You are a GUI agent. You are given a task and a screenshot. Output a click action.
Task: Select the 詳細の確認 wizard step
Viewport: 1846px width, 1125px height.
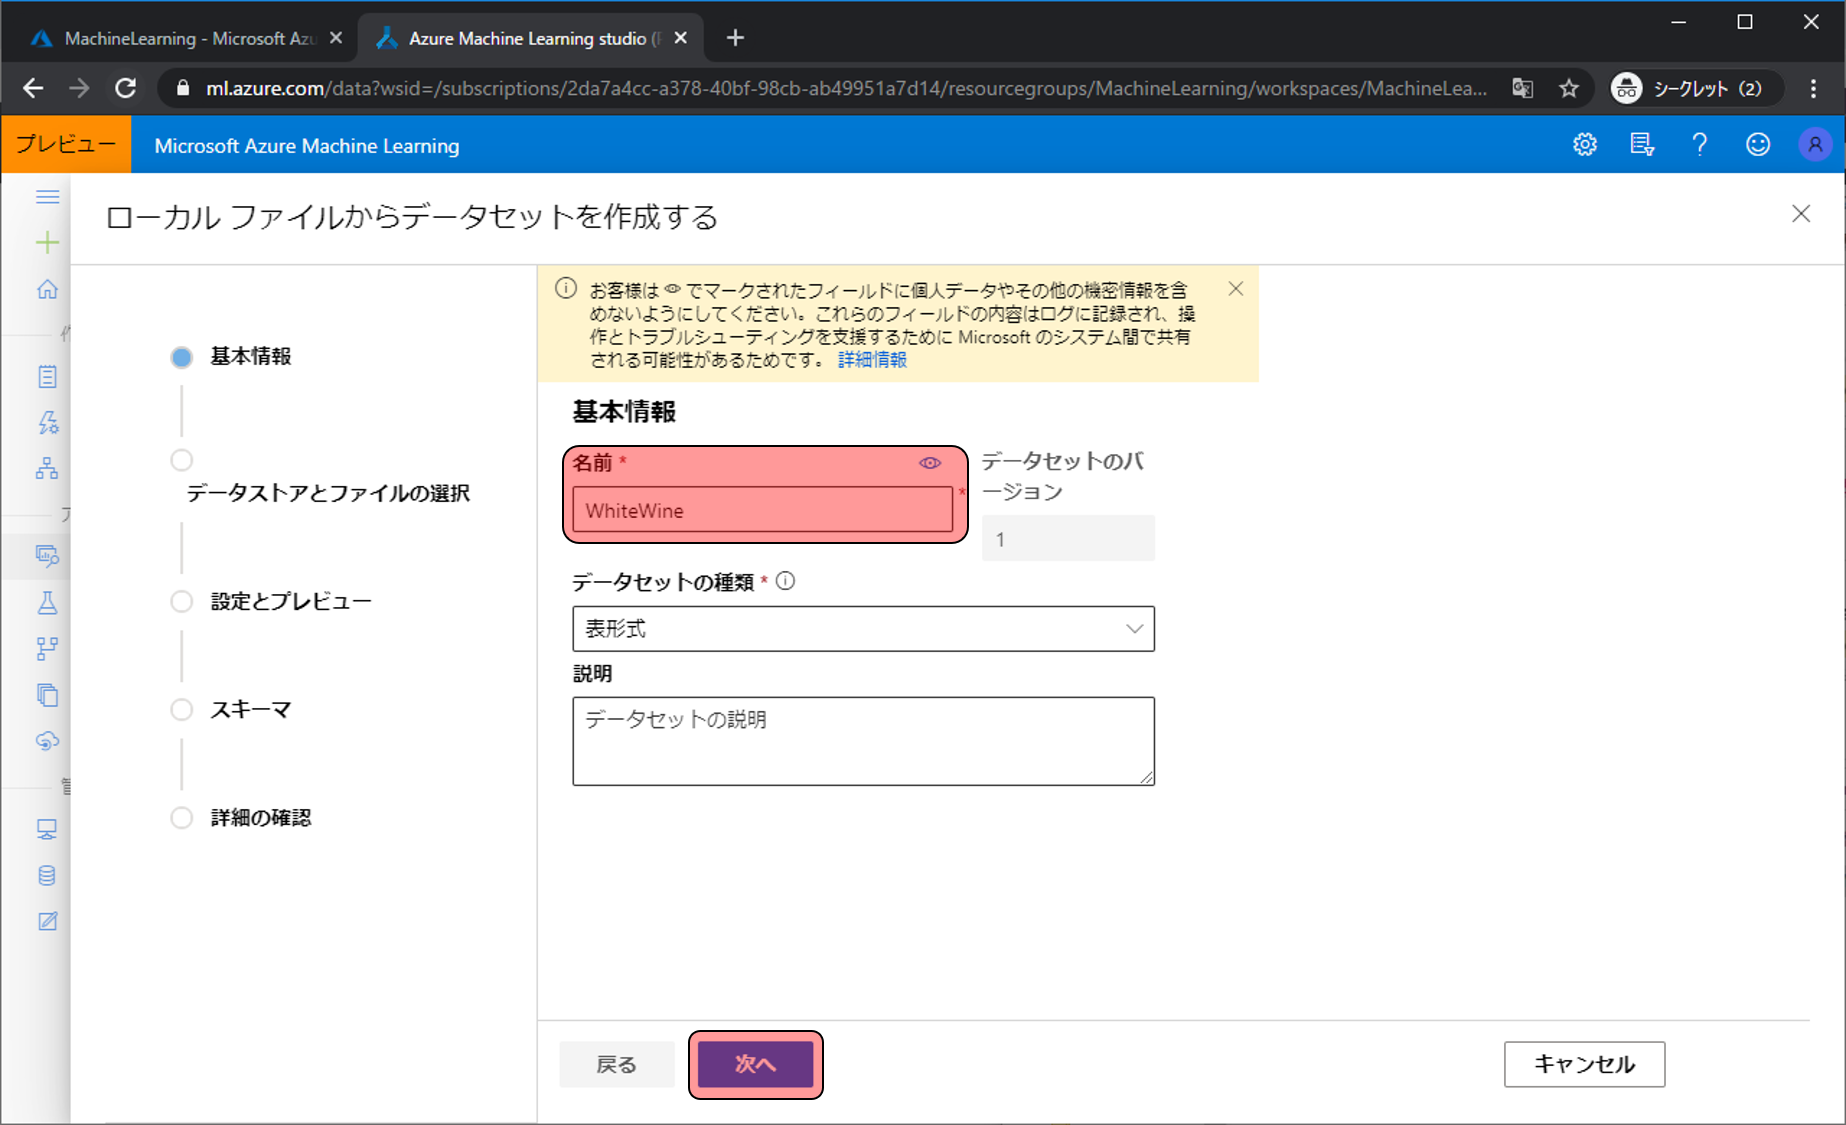(260, 818)
